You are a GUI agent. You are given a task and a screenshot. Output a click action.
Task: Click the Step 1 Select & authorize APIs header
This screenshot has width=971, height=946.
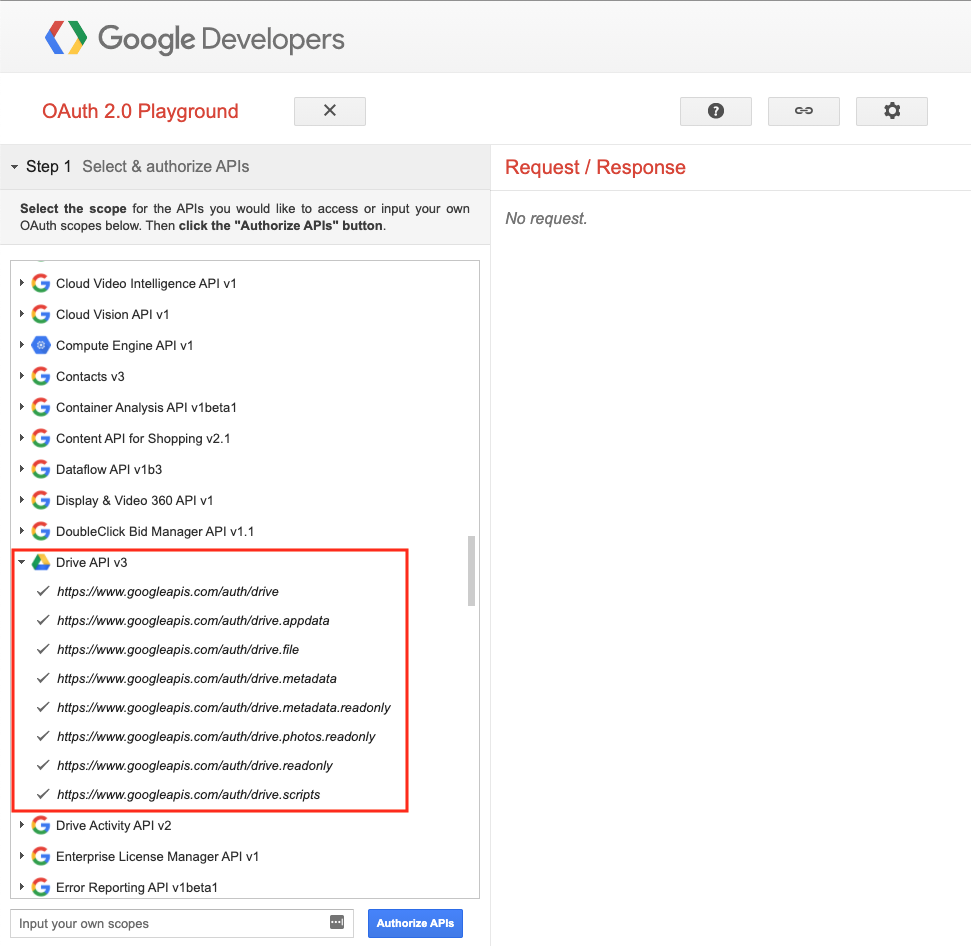(x=245, y=167)
